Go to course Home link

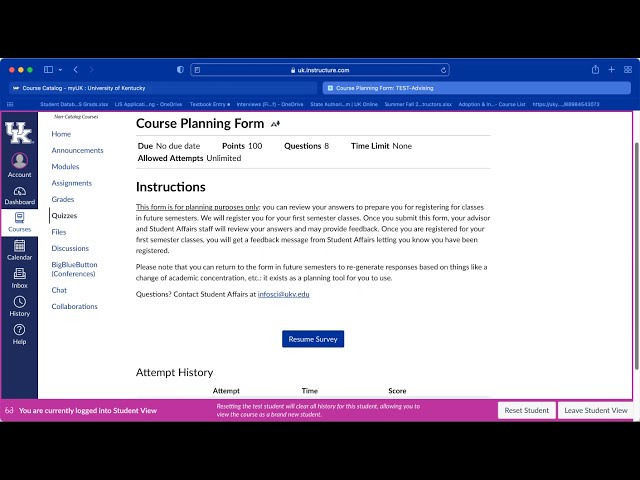coord(61,134)
